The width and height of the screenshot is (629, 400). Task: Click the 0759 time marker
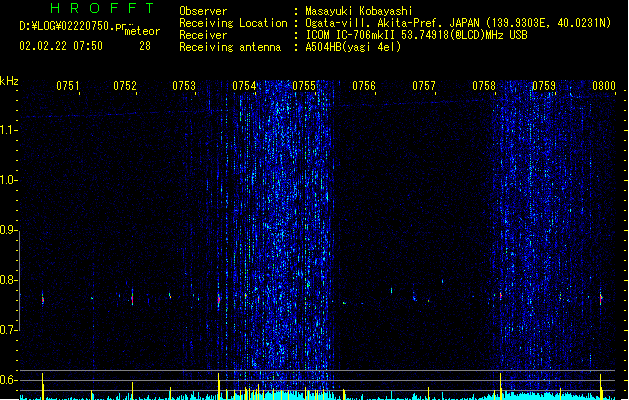[x=544, y=86]
